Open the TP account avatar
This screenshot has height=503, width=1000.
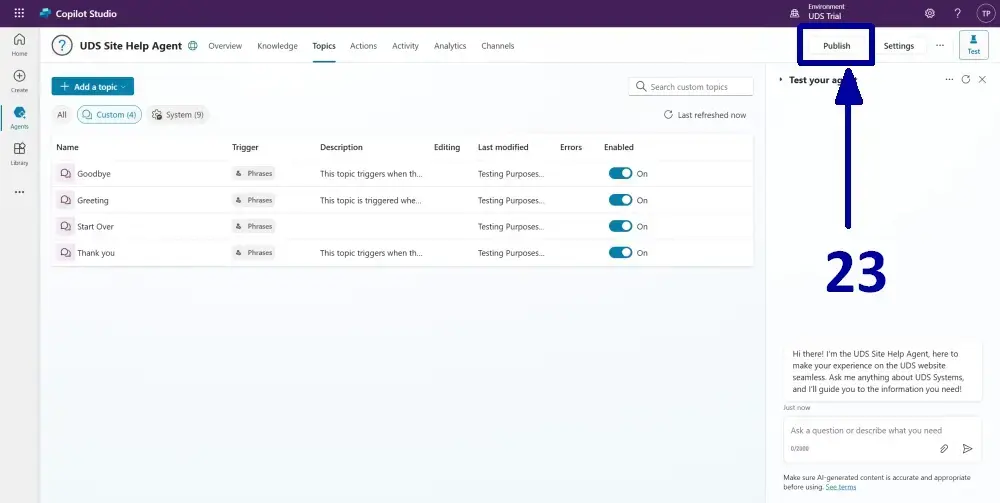(x=986, y=13)
